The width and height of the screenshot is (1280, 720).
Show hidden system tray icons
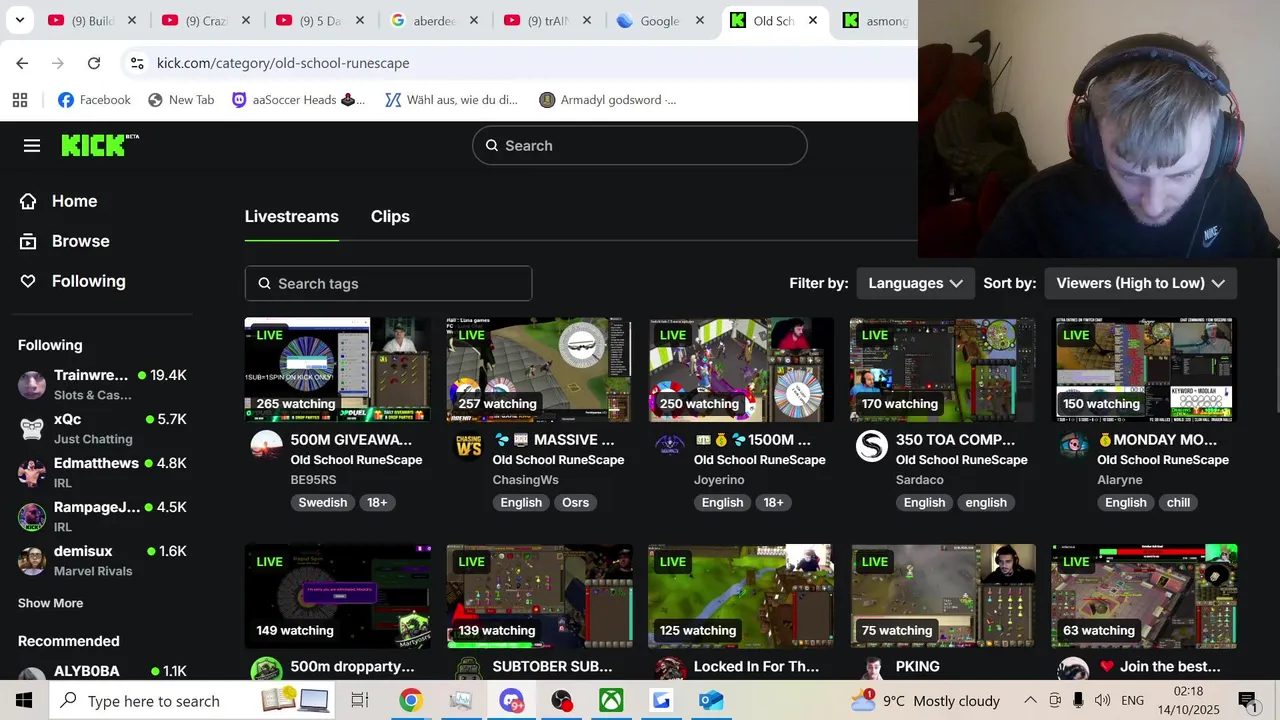pos(1030,700)
